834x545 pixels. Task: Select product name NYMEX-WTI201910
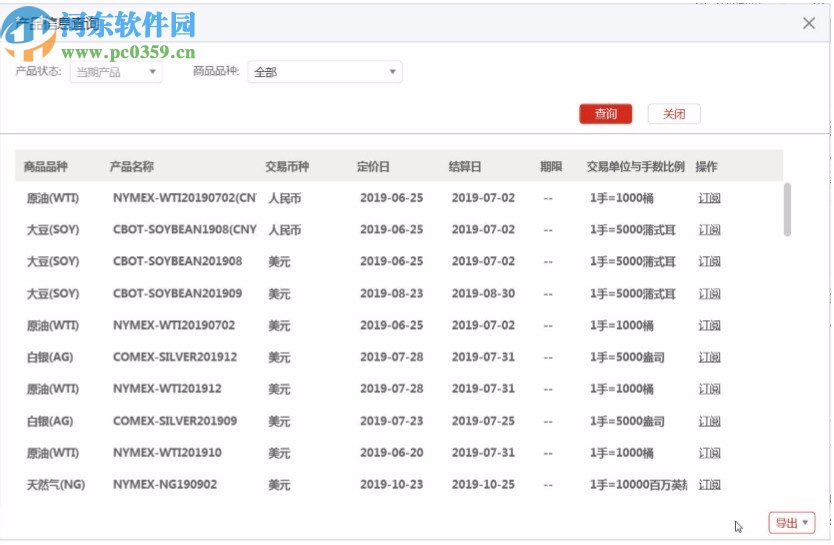tap(167, 453)
